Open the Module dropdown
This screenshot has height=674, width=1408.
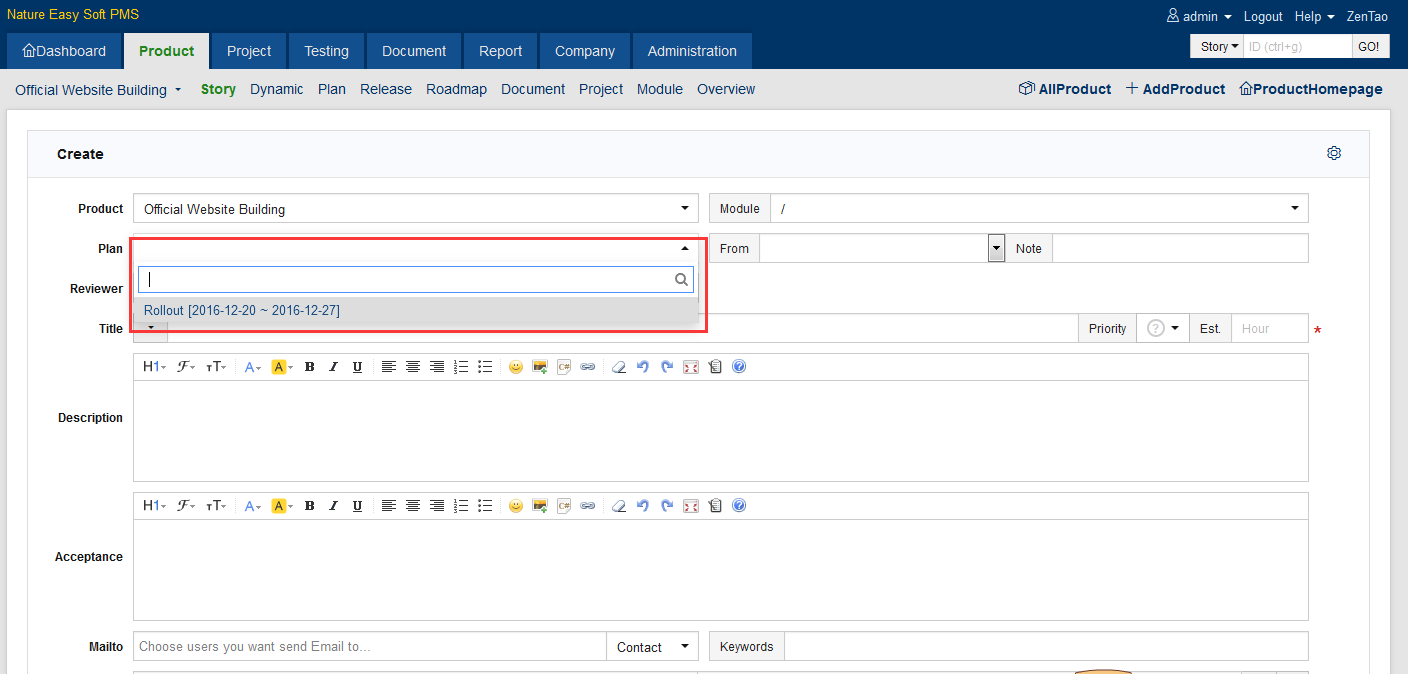[x=1038, y=209]
